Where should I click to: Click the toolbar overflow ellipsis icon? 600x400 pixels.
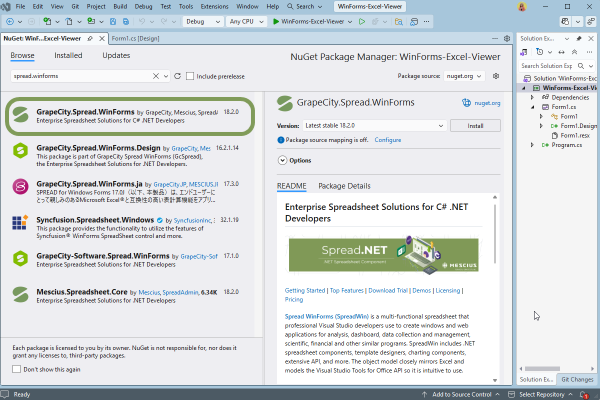427,22
